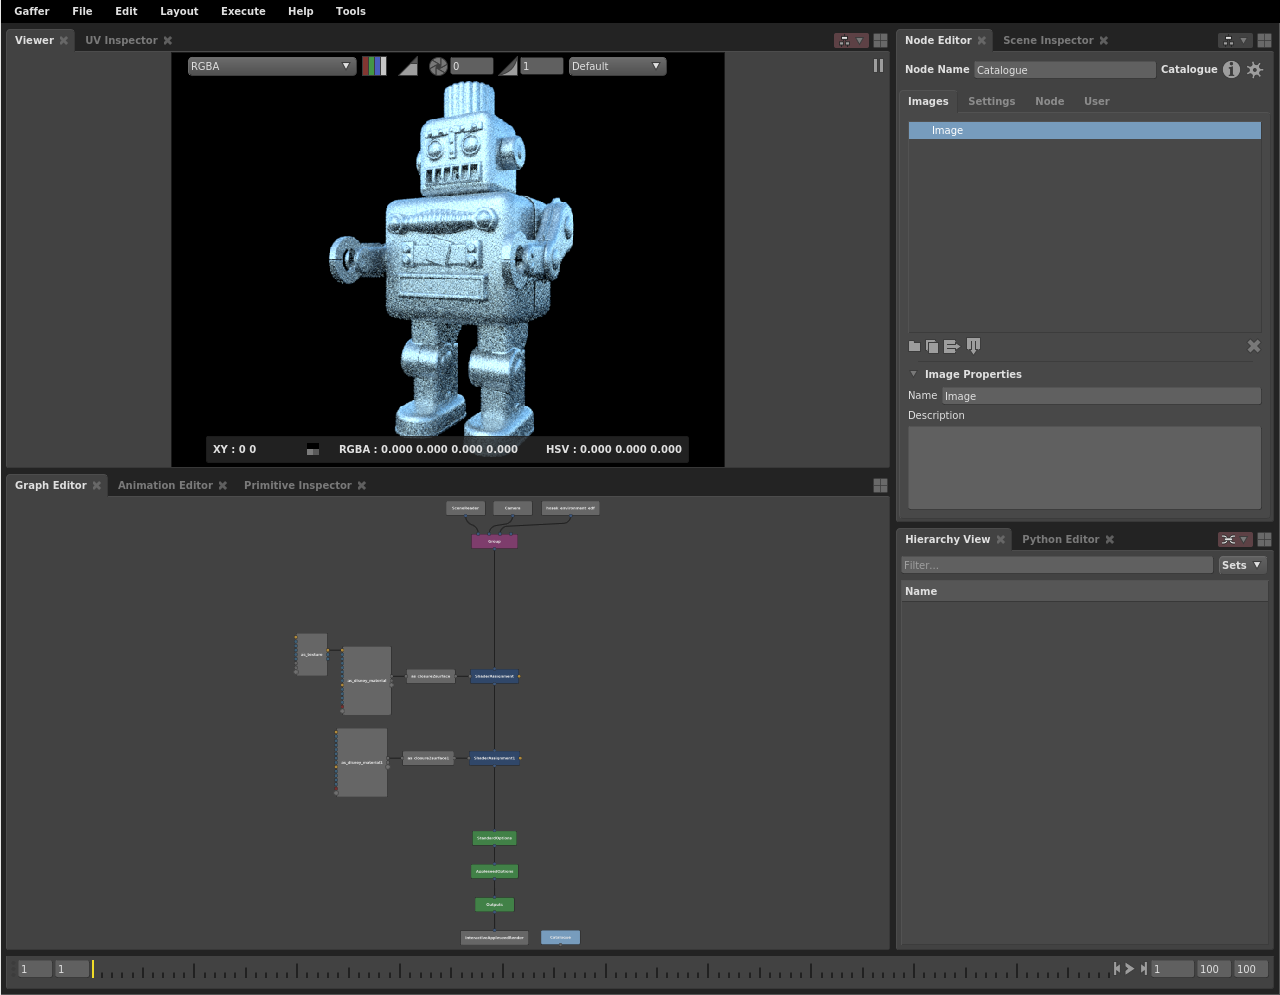Viewport: 1280px width, 995px height.
Task: Click the extract image down-arrow icon
Action: [973, 346]
